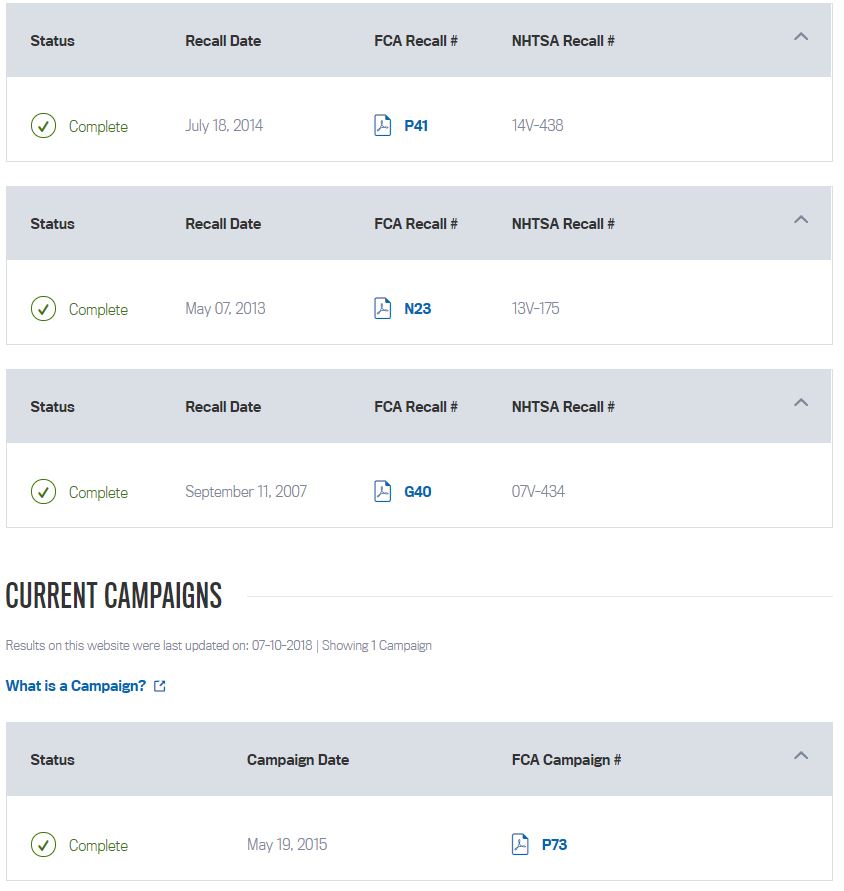Click the PDF icon beside recall P41
This screenshot has width=844, height=891.
[x=383, y=126]
